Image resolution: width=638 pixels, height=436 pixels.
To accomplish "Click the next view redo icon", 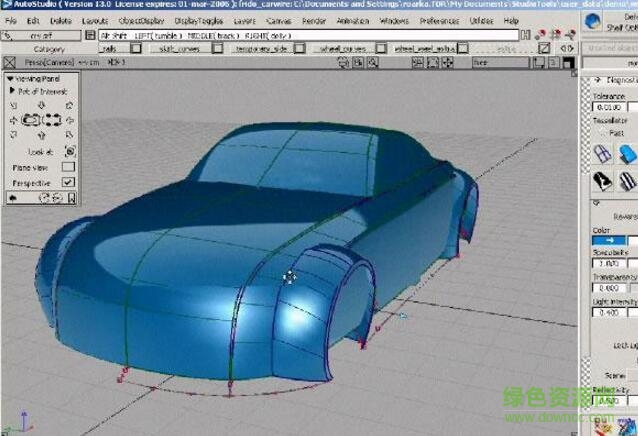I will [57, 198].
